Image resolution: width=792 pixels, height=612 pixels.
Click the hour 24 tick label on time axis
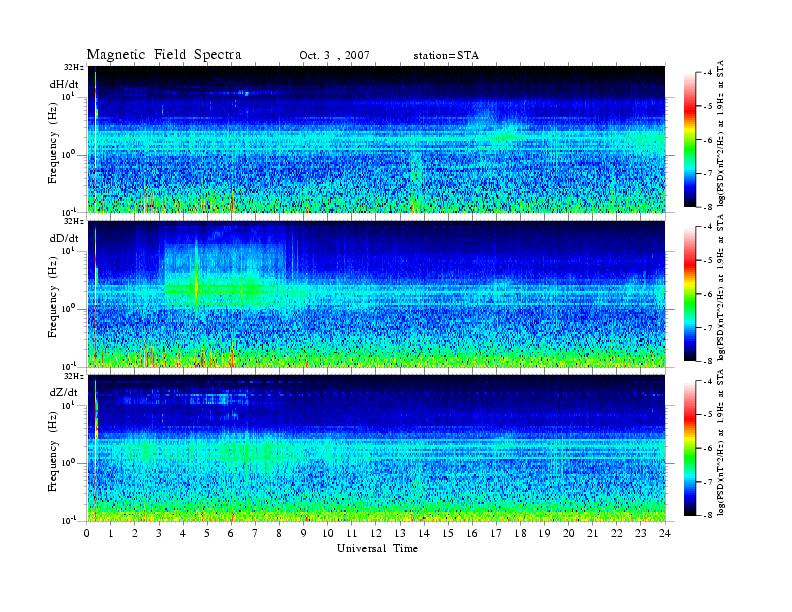(665, 533)
